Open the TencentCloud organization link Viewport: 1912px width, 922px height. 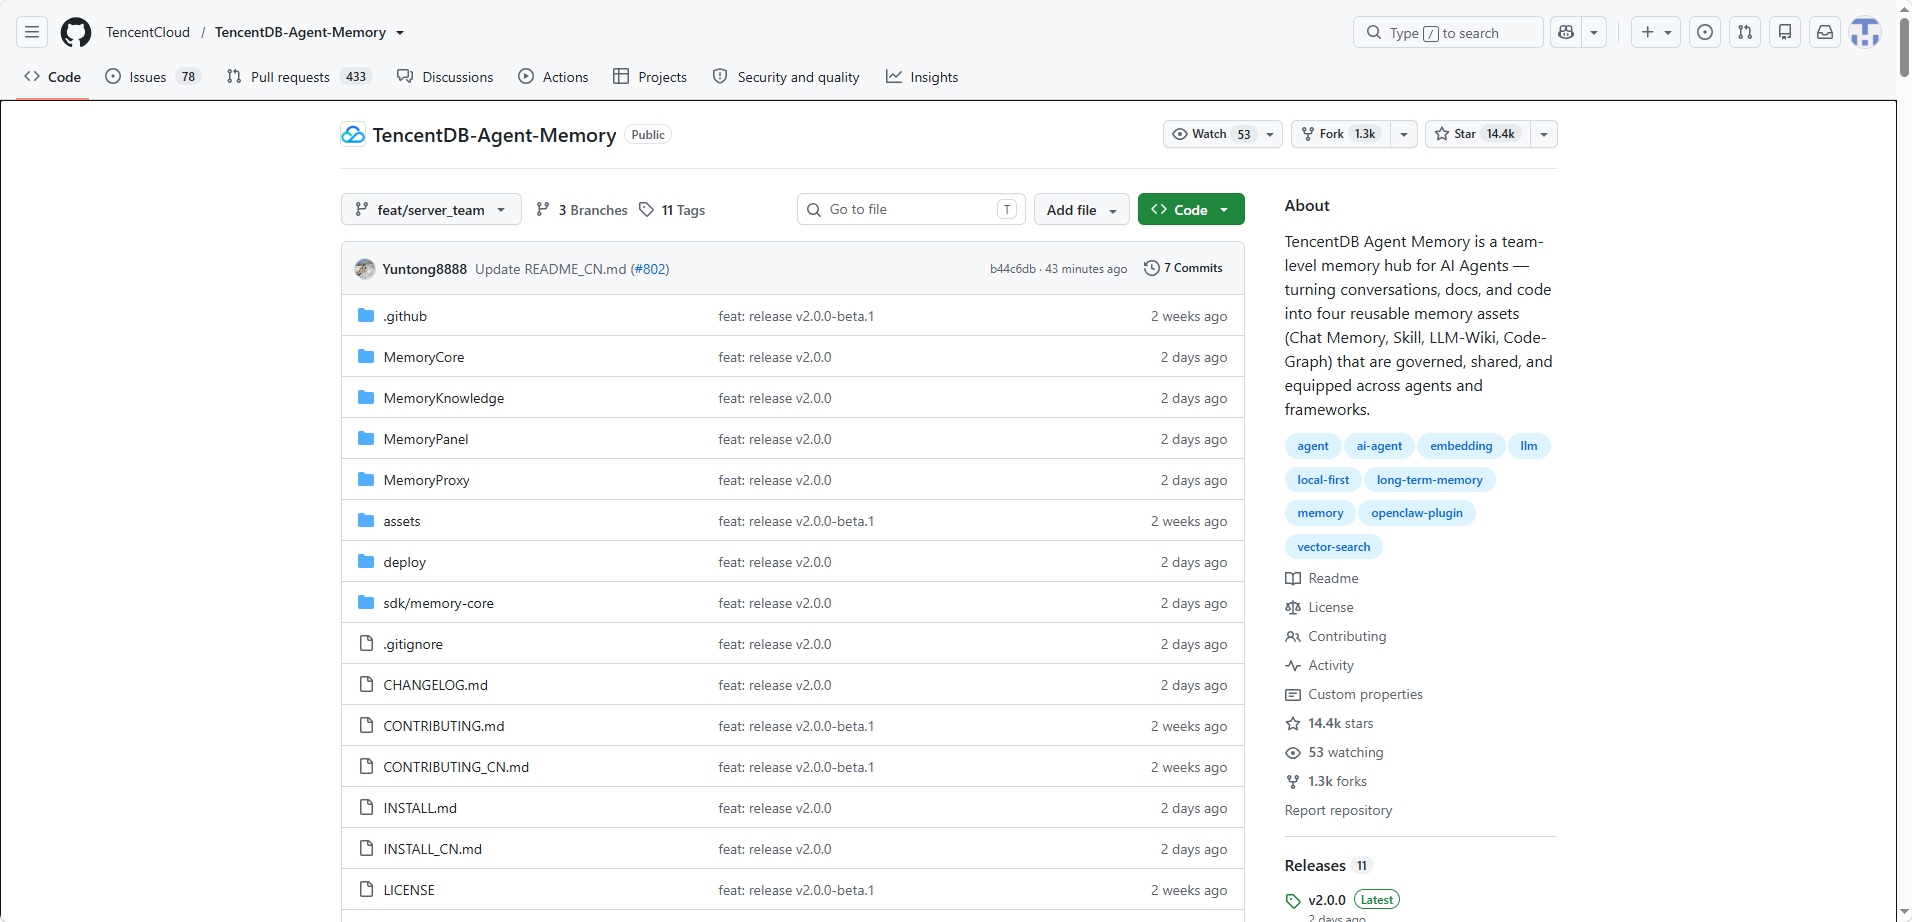click(148, 33)
